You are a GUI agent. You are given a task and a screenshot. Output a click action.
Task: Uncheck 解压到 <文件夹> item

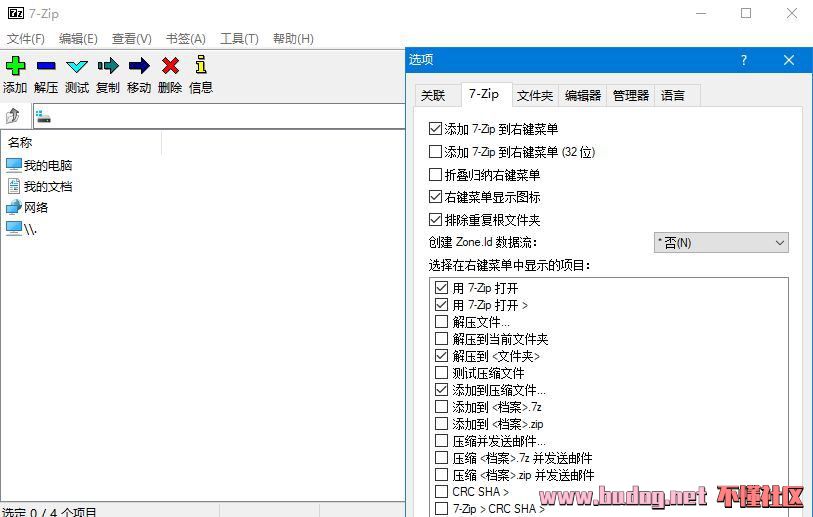pyautogui.click(x=441, y=356)
